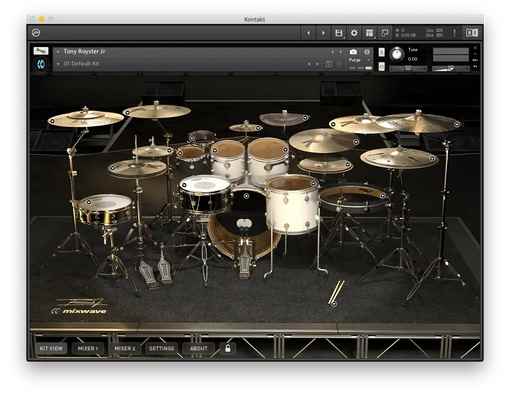Toggle the rack view layout icon
The image size is (507, 393).
click(x=369, y=33)
